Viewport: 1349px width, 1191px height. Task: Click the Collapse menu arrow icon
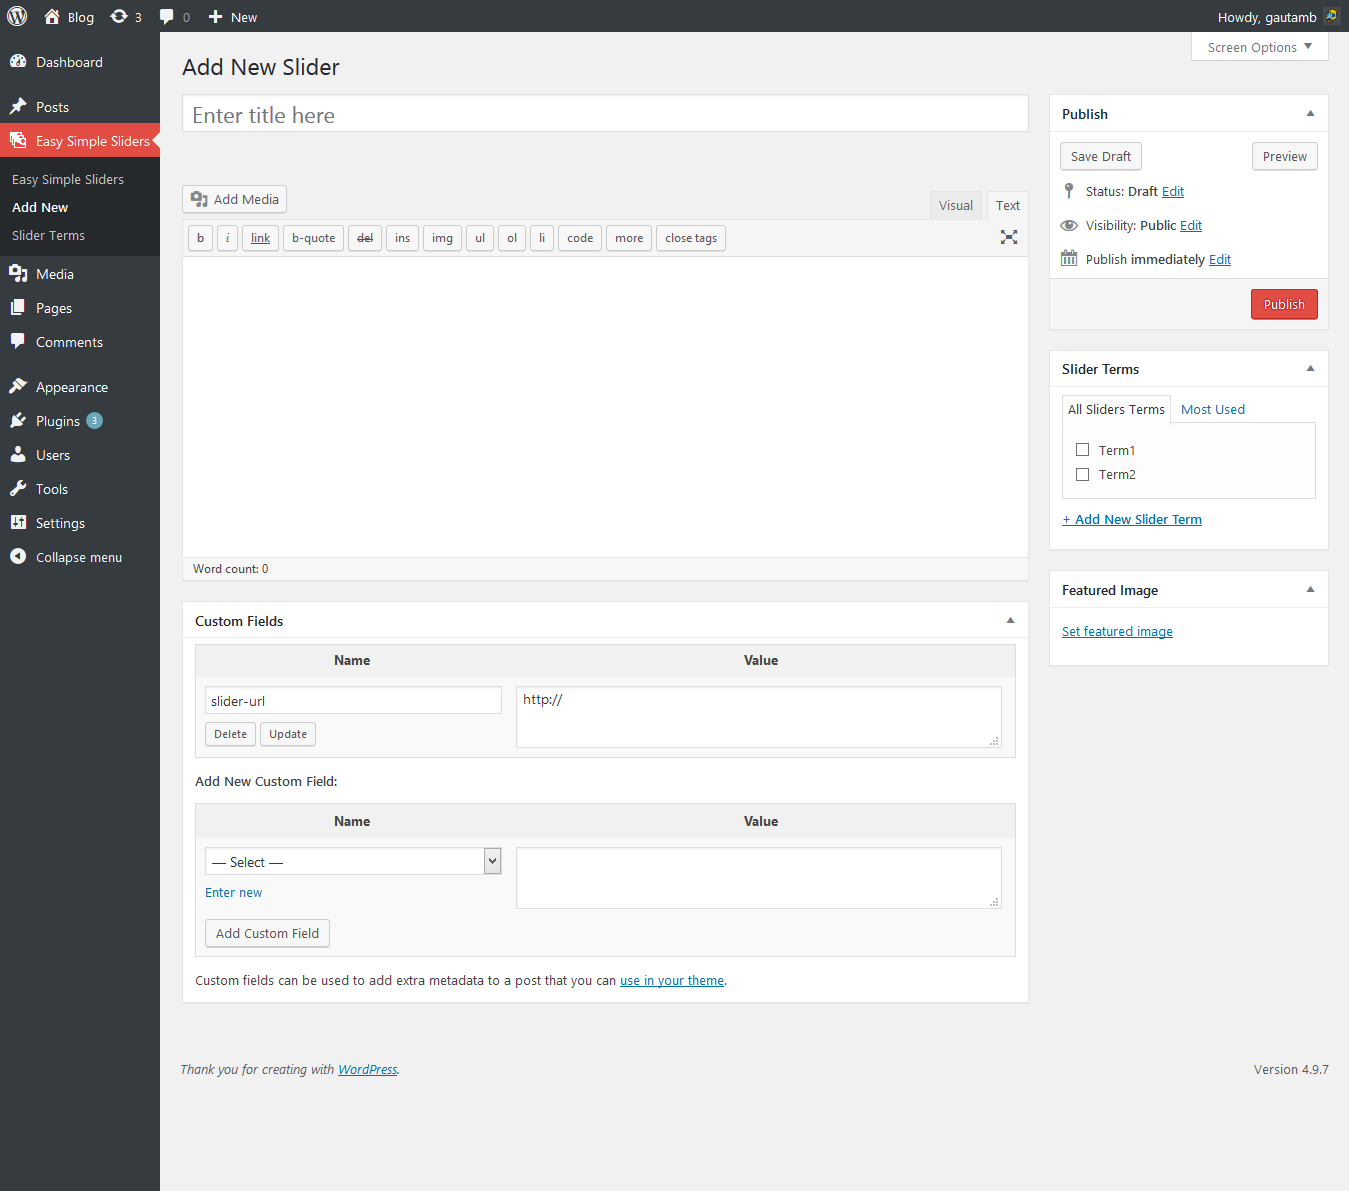point(18,556)
